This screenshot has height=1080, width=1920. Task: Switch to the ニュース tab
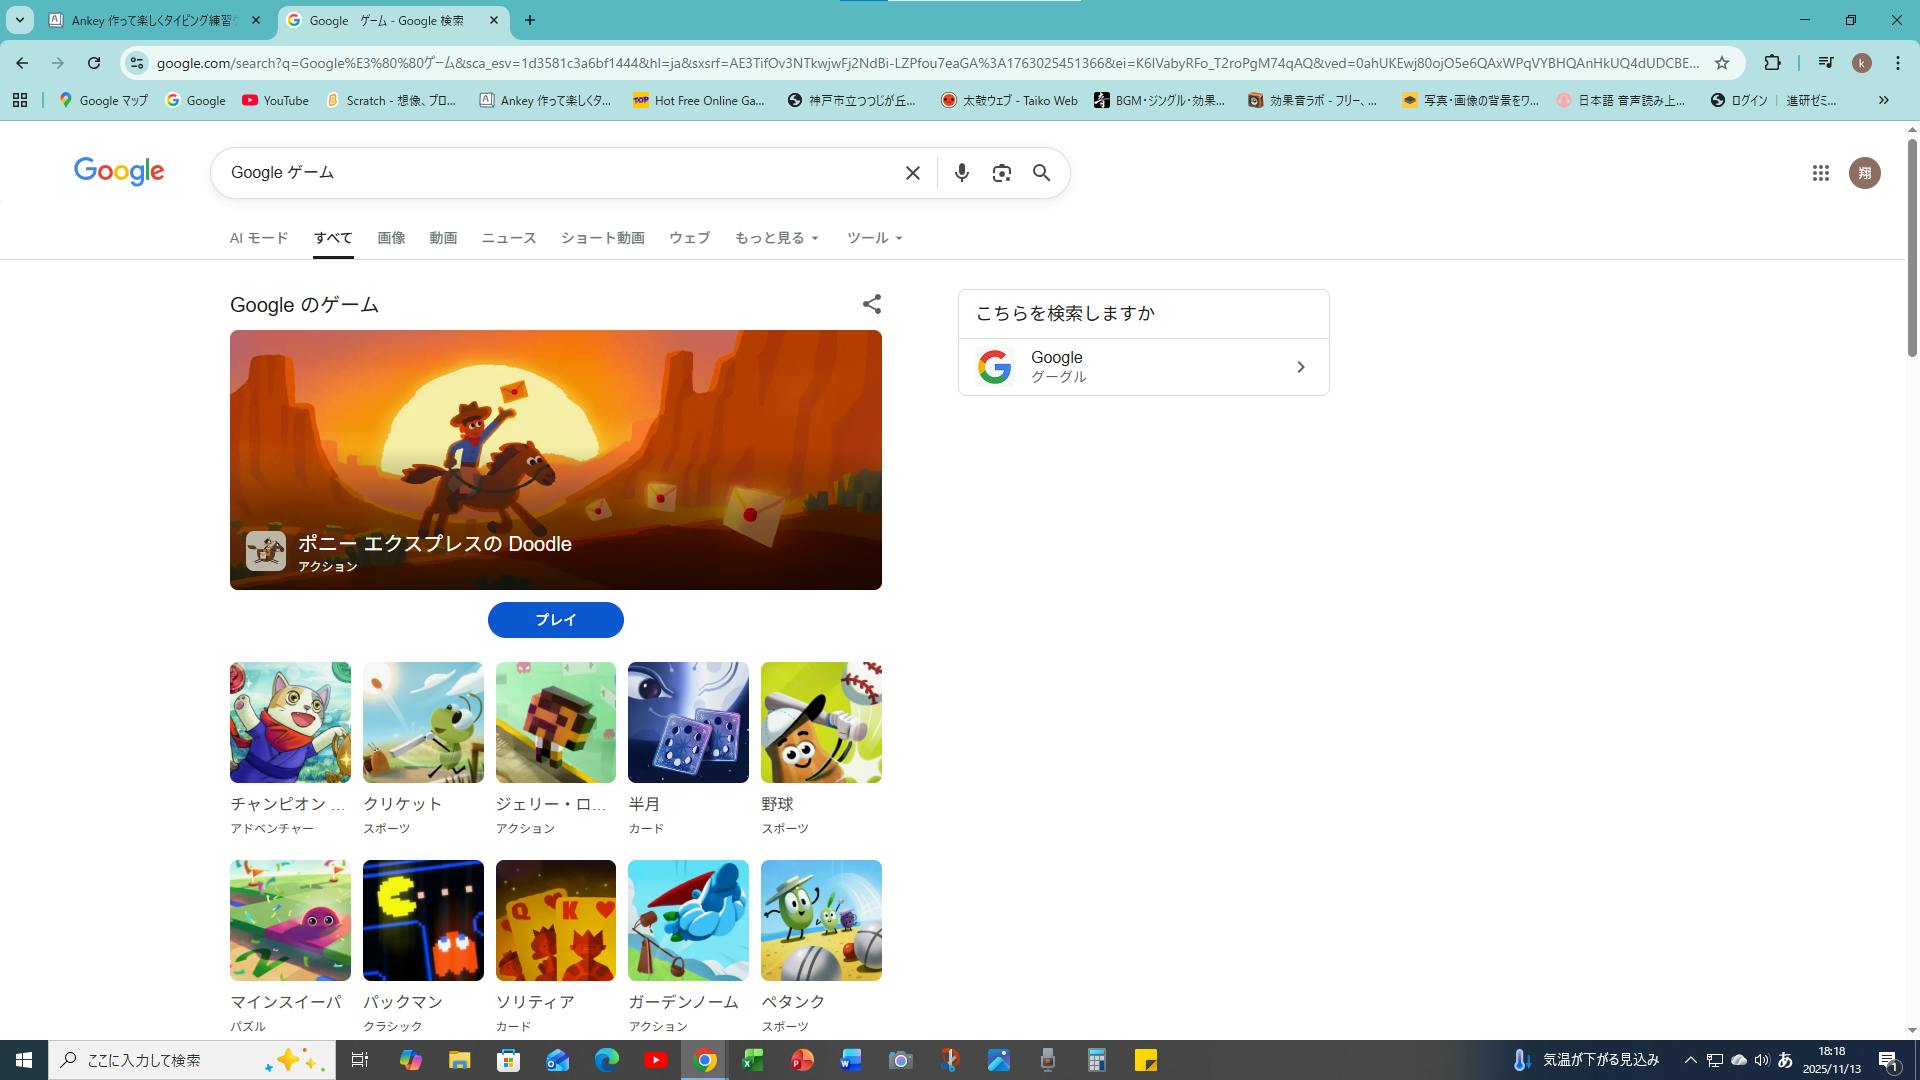point(508,238)
